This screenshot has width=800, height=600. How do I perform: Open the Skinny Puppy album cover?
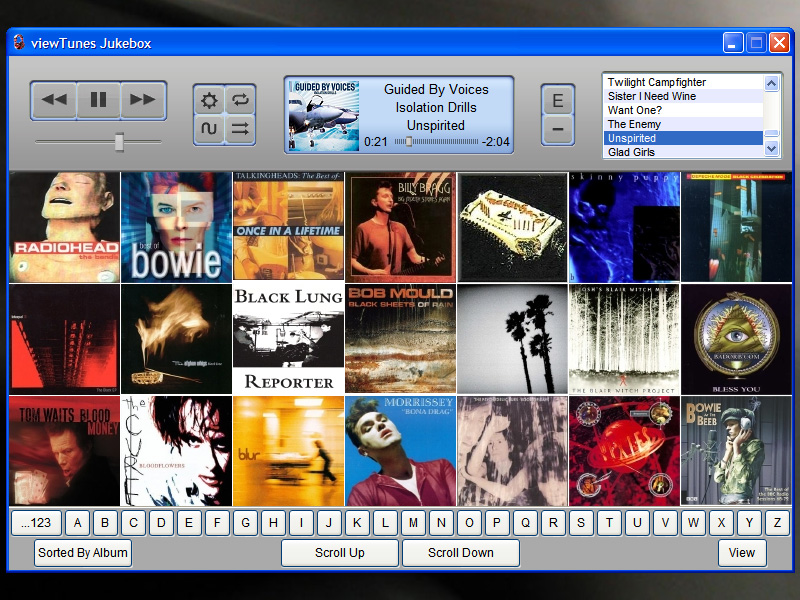(x=624, y=227)
